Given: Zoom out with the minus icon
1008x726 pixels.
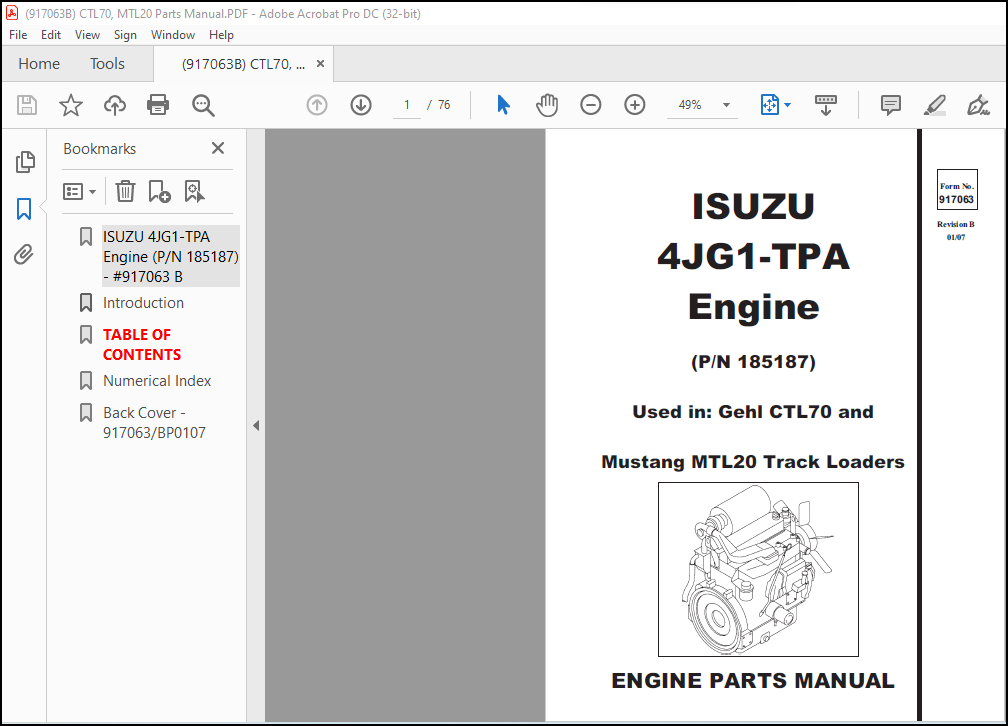Looking at the screenshot, I should (590, 105).
